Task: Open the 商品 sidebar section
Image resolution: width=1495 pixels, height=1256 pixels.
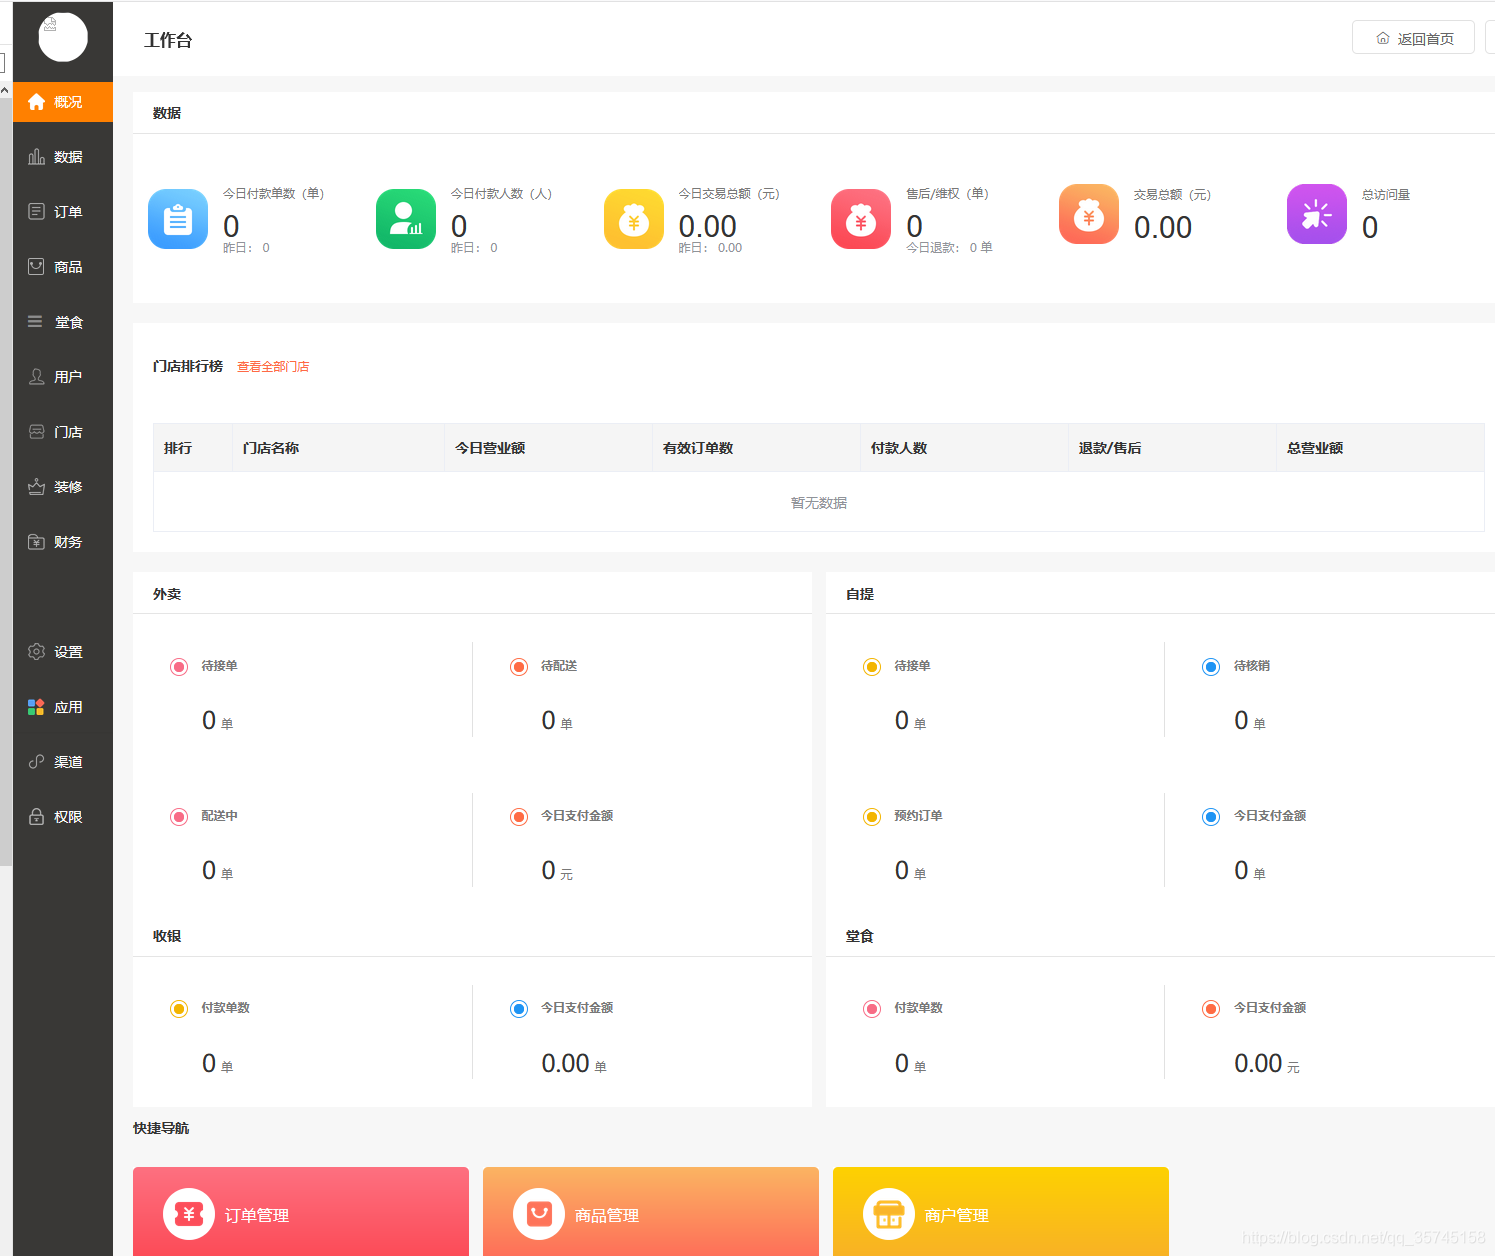Action: click(63, 267)
